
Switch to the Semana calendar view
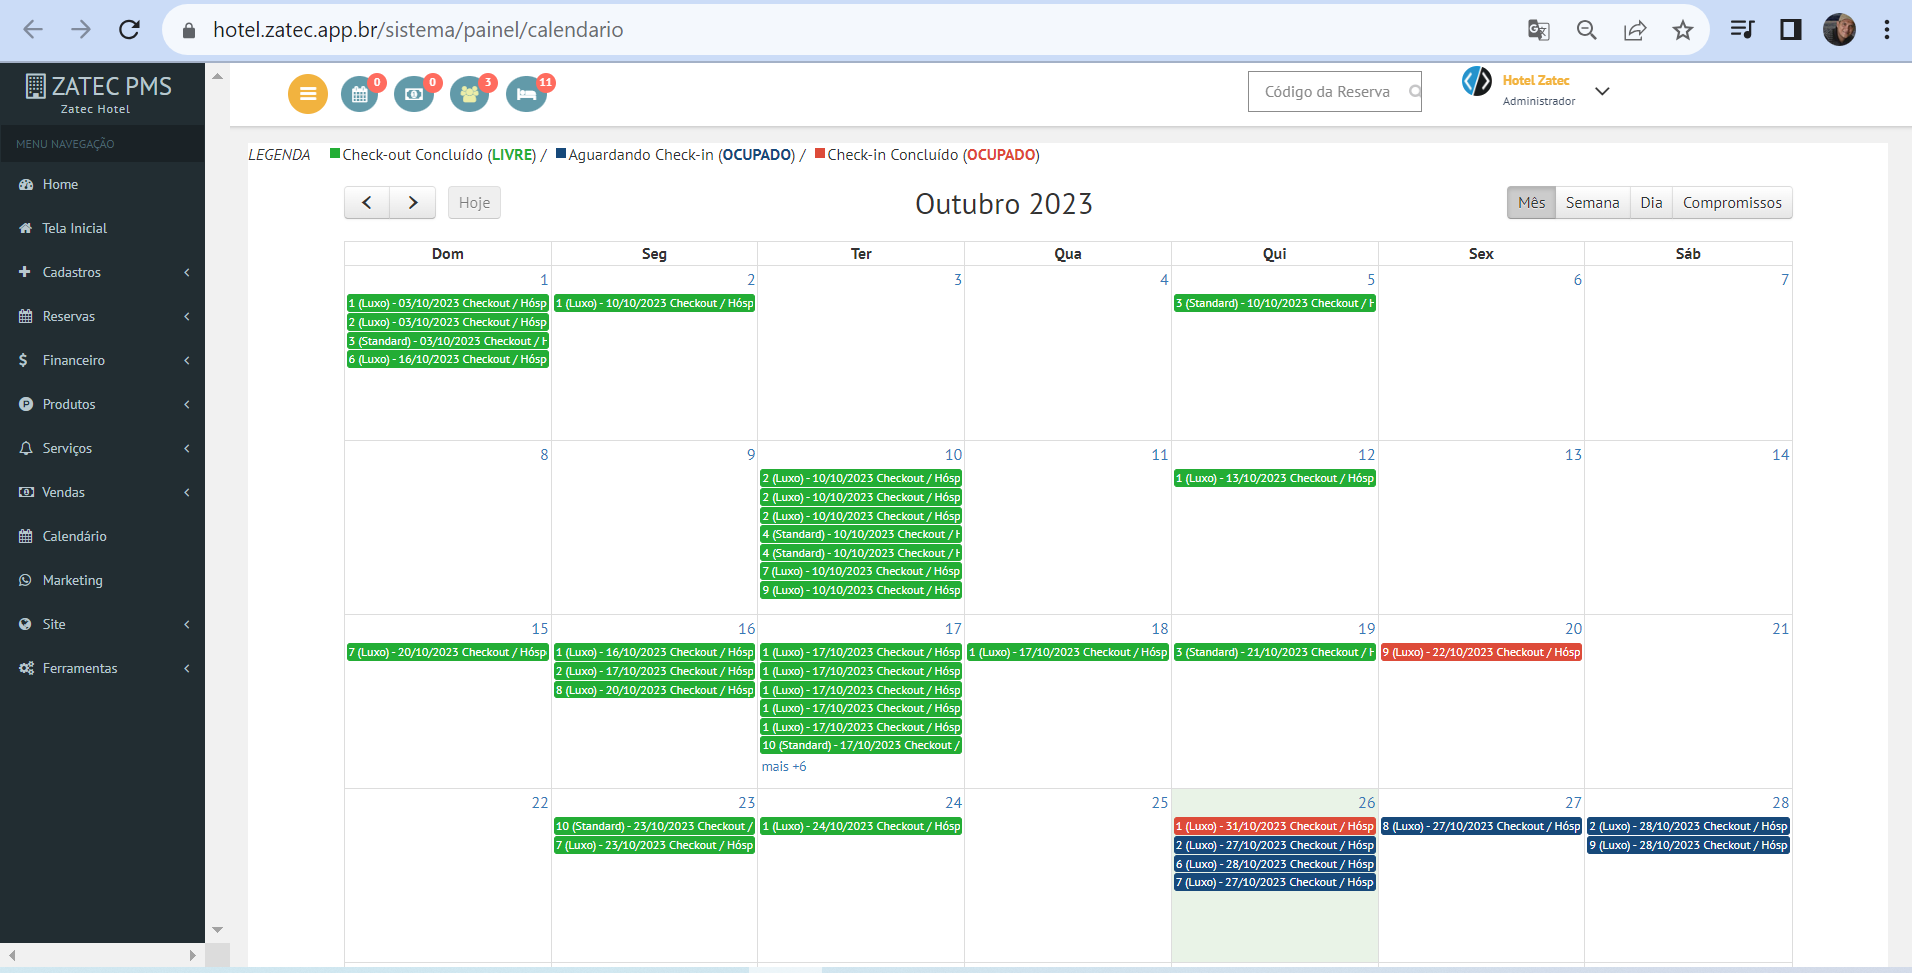(x=1592, y=203)
